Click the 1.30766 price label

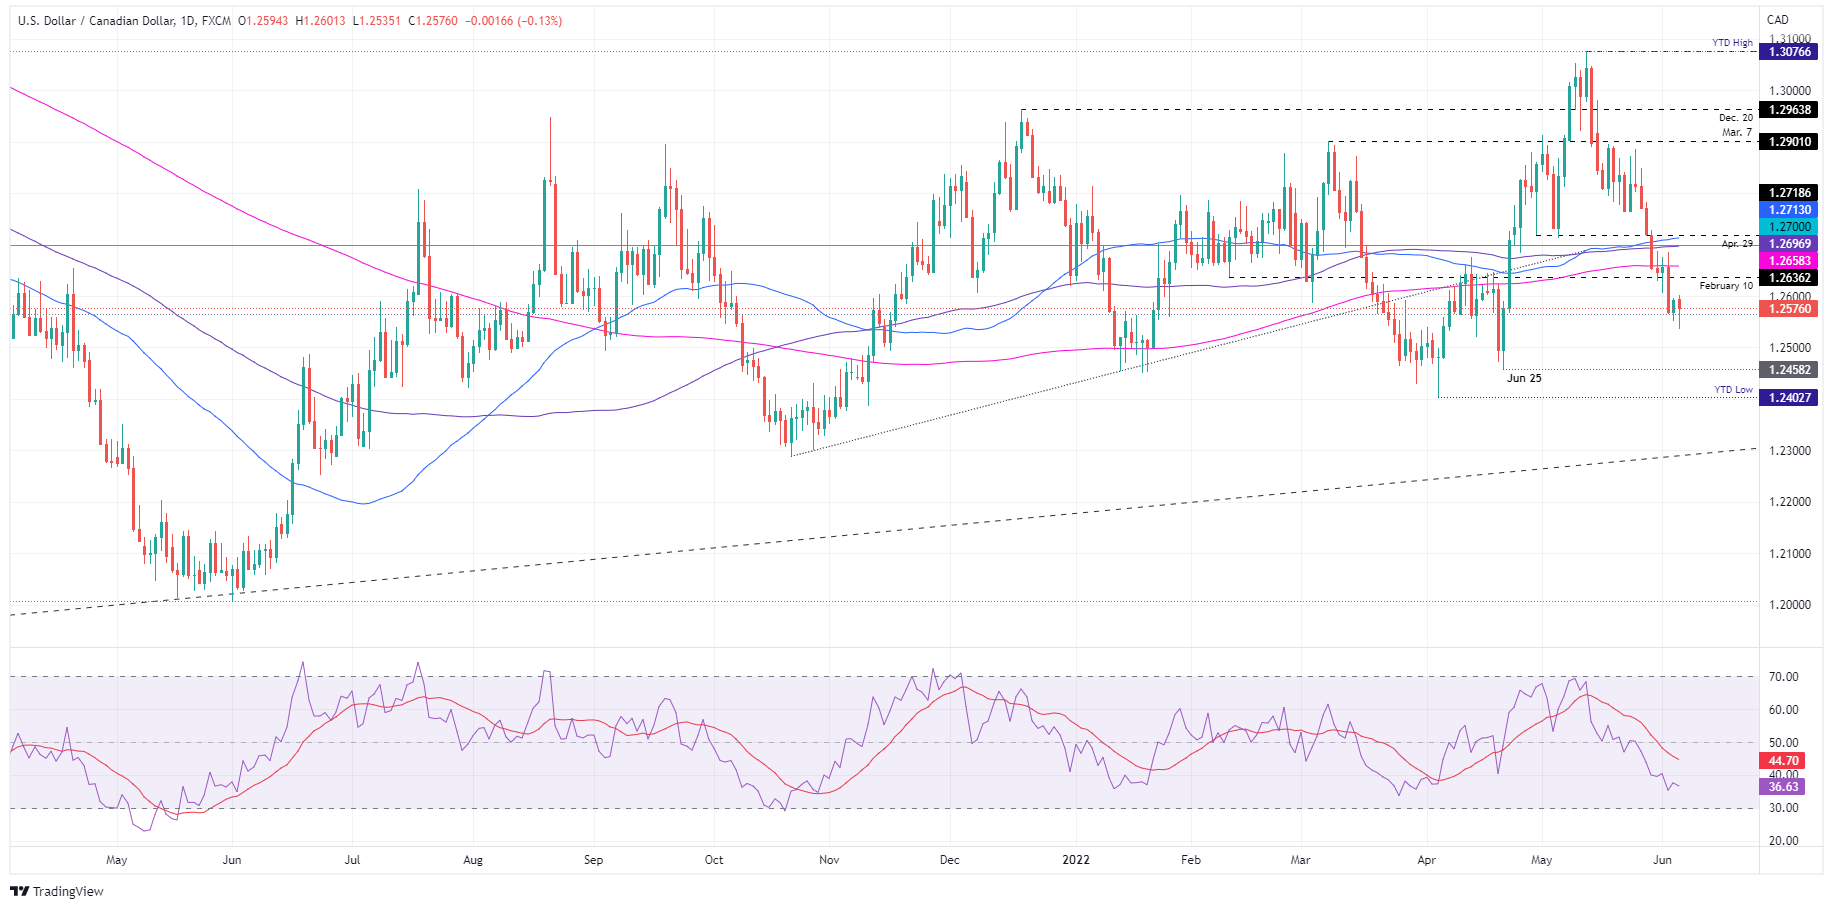tap(1789, 52)
